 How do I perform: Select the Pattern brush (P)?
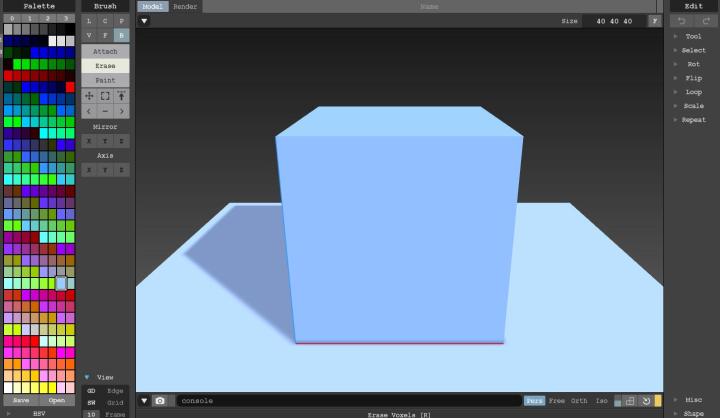pos(121,21)
